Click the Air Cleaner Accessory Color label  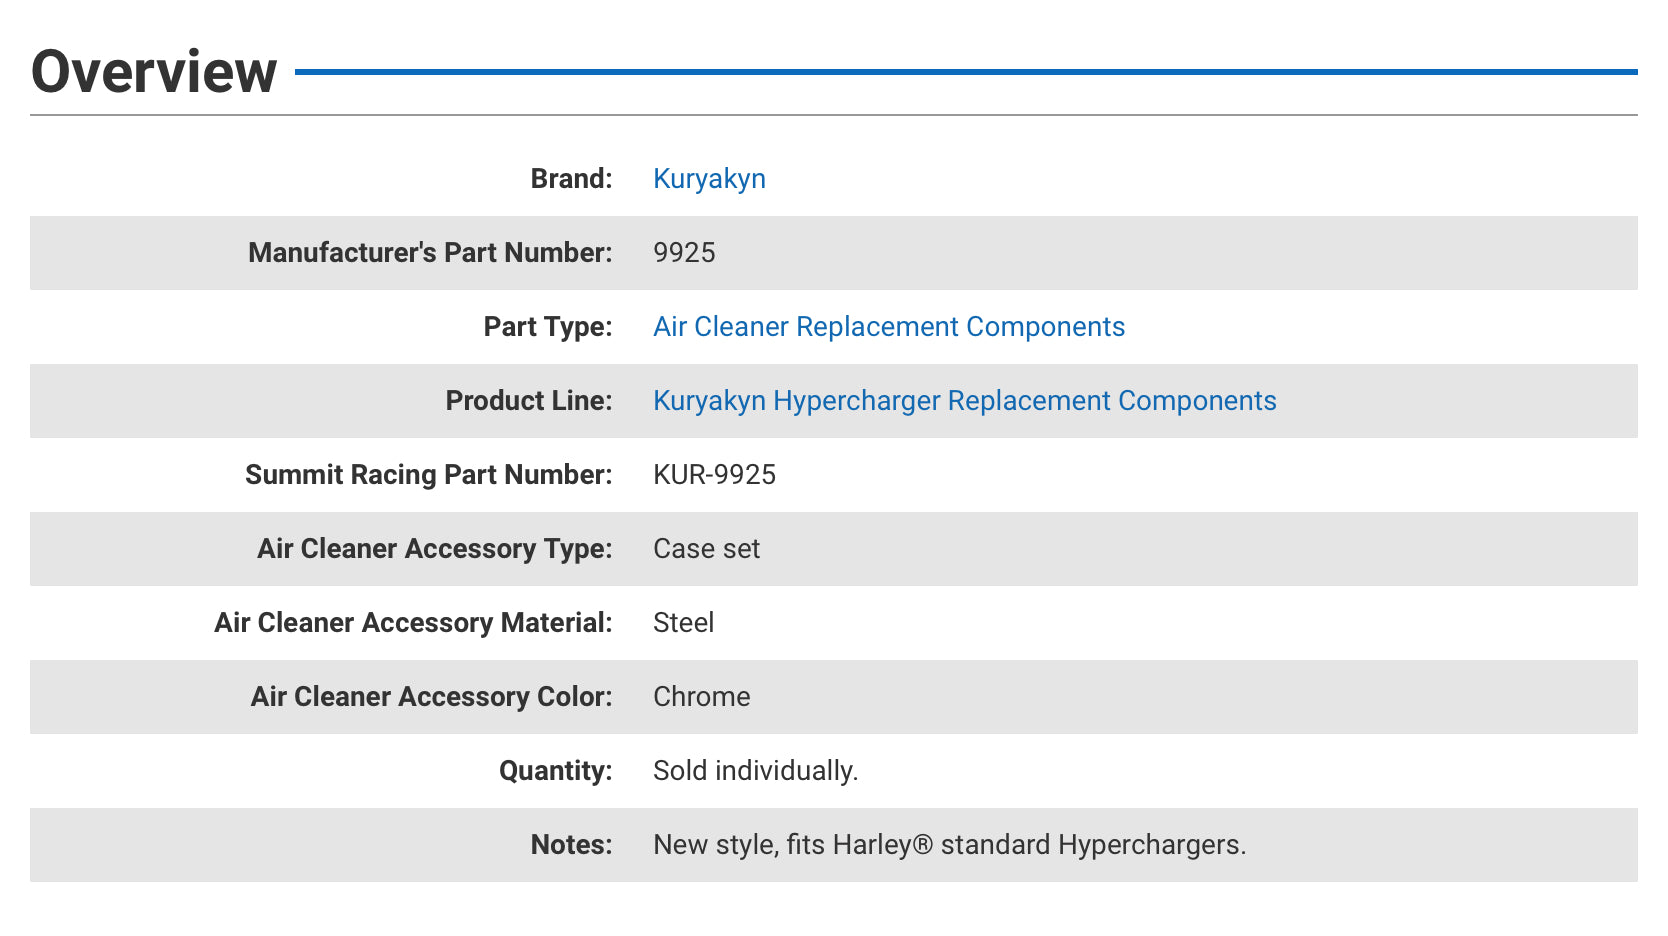coord(431,697)
